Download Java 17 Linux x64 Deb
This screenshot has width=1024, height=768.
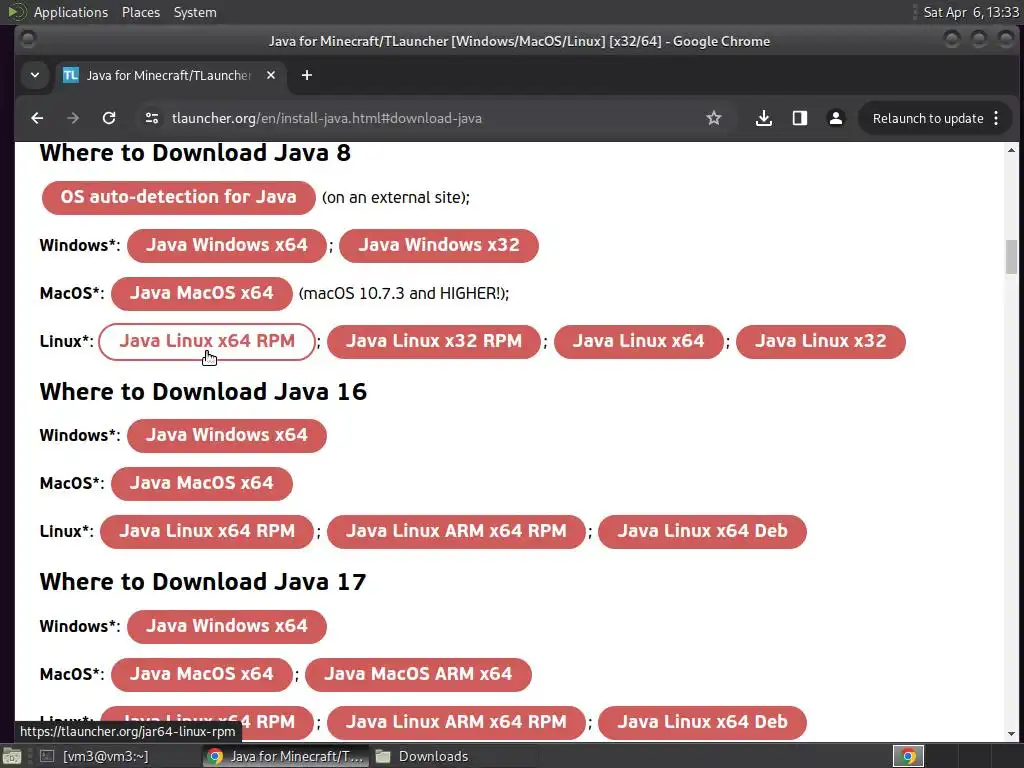click(703, 722)
